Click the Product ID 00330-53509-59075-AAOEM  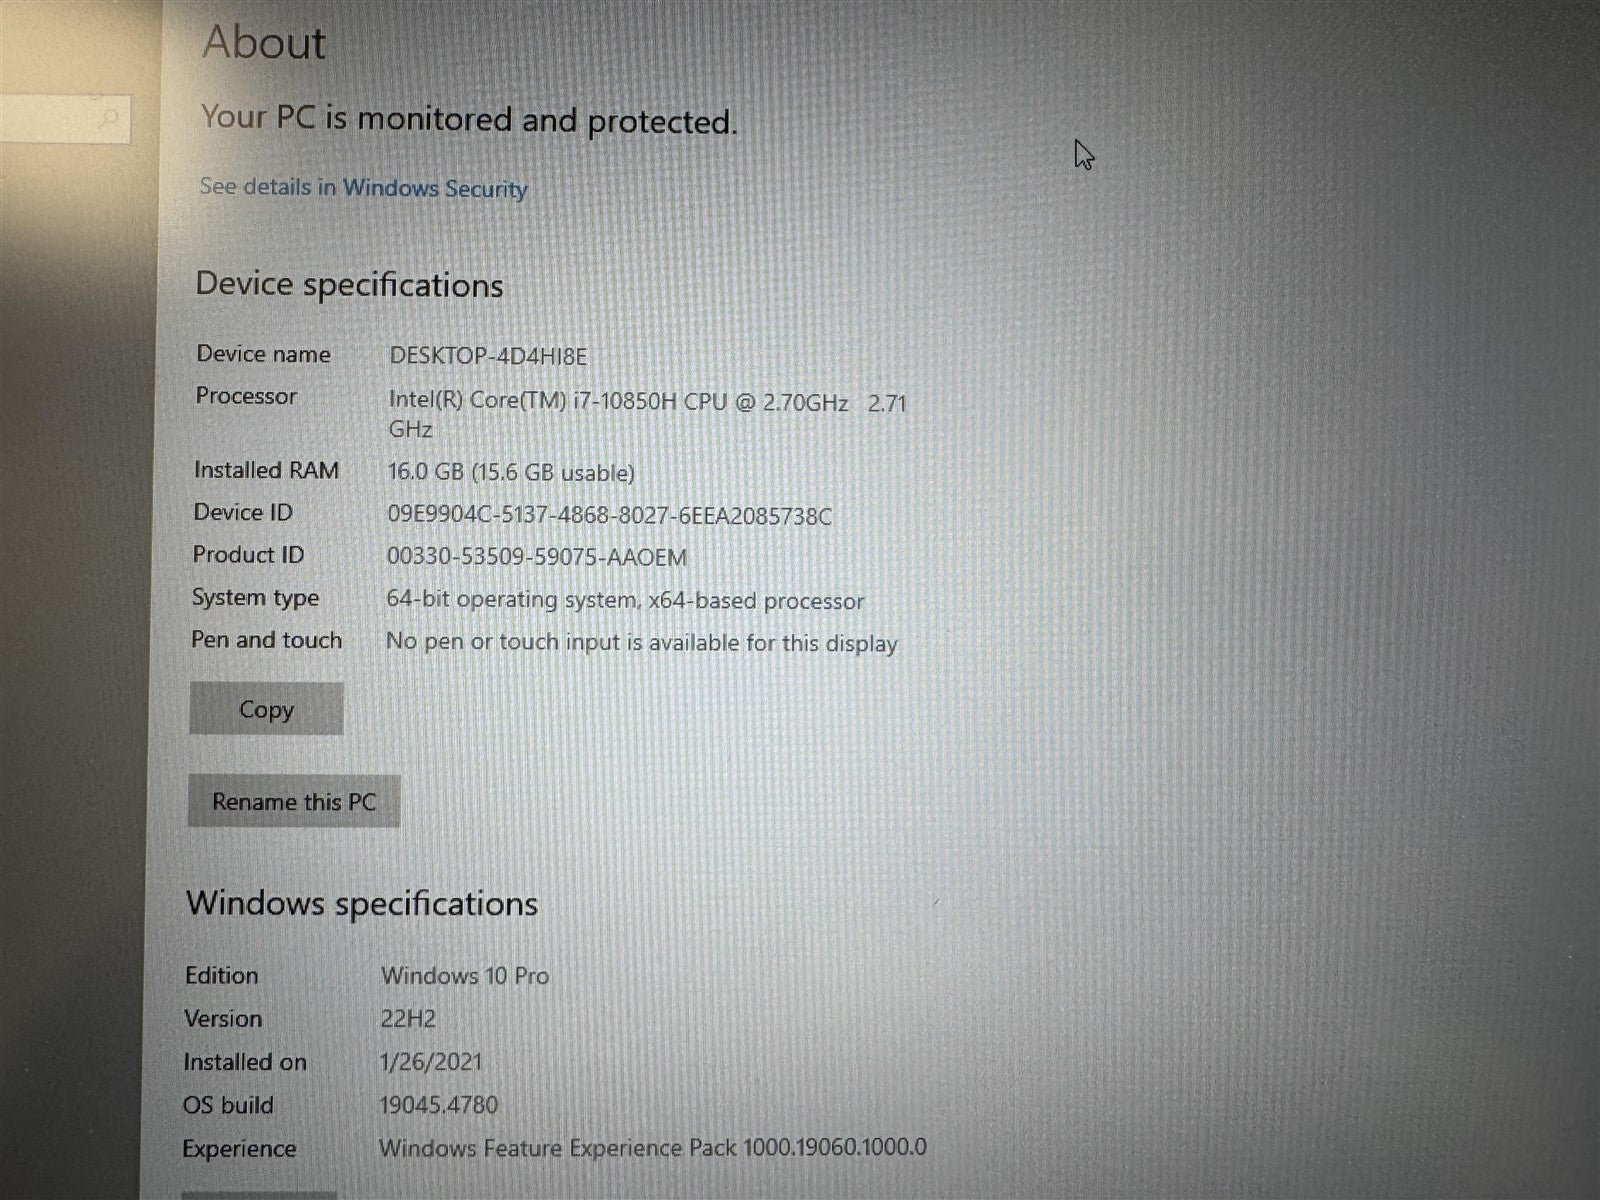click(x=536, y=557)
